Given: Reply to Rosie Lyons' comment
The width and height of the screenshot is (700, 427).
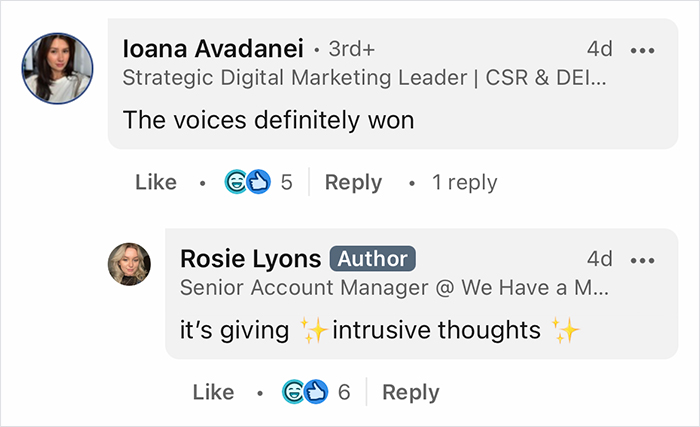Looking at the screenshot, I should 410,392.
